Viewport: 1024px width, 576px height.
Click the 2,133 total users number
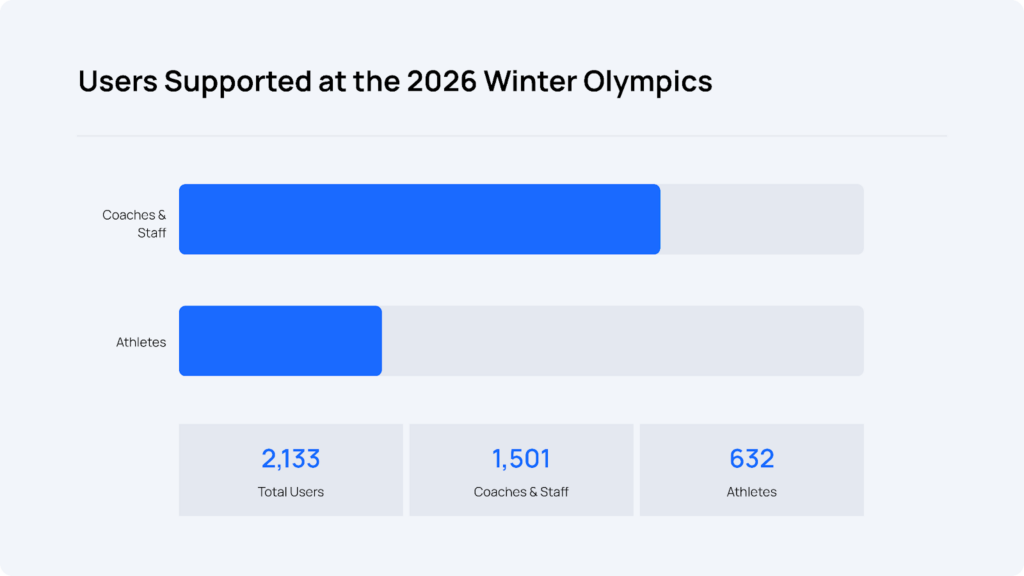click(x=291, y=459)
